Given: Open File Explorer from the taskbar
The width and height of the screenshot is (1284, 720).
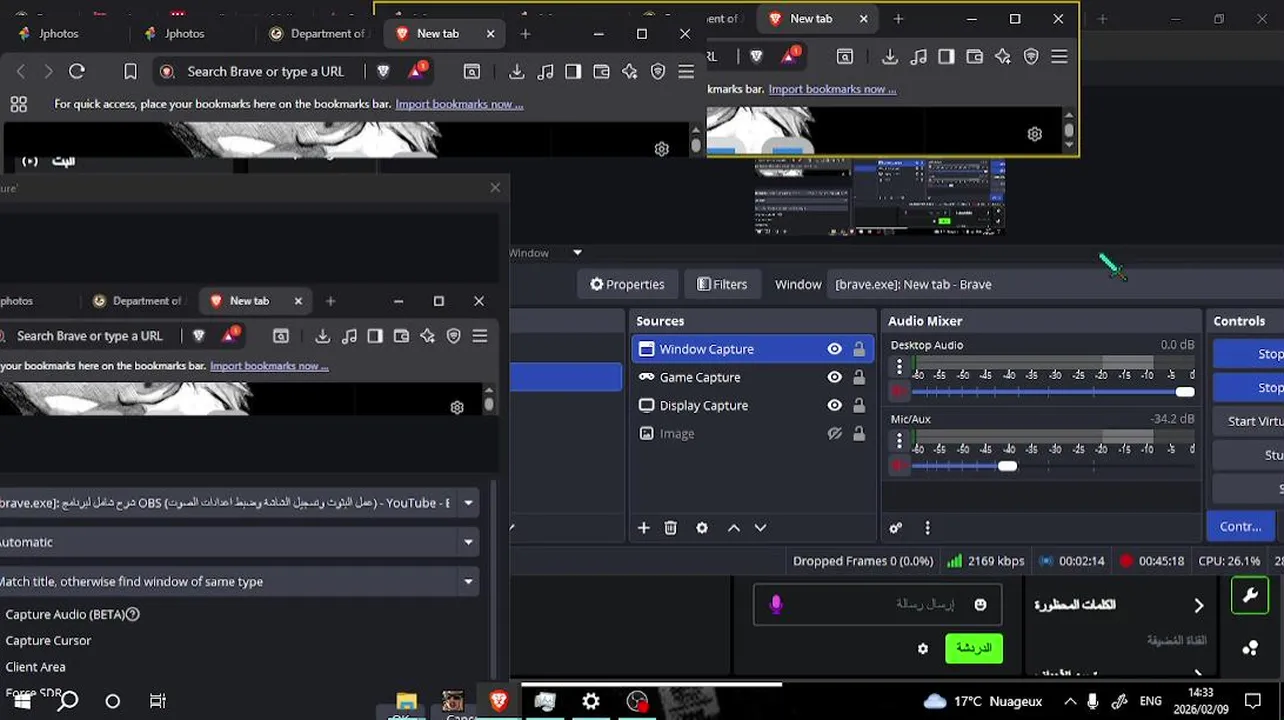Looking at the screenshot, I should coord(406,701).
